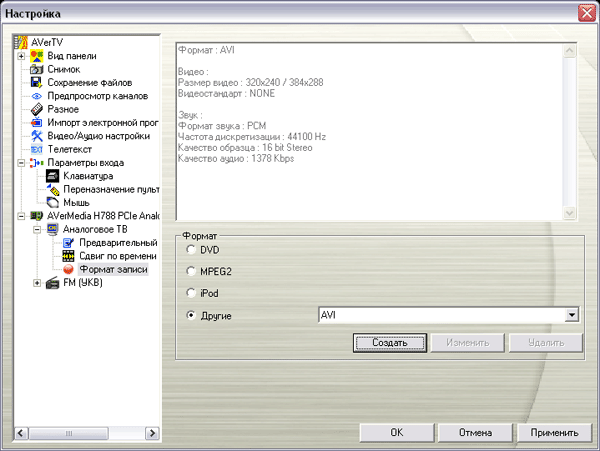Click the tree horizontal scrollbar thumb

pos(69,433)
